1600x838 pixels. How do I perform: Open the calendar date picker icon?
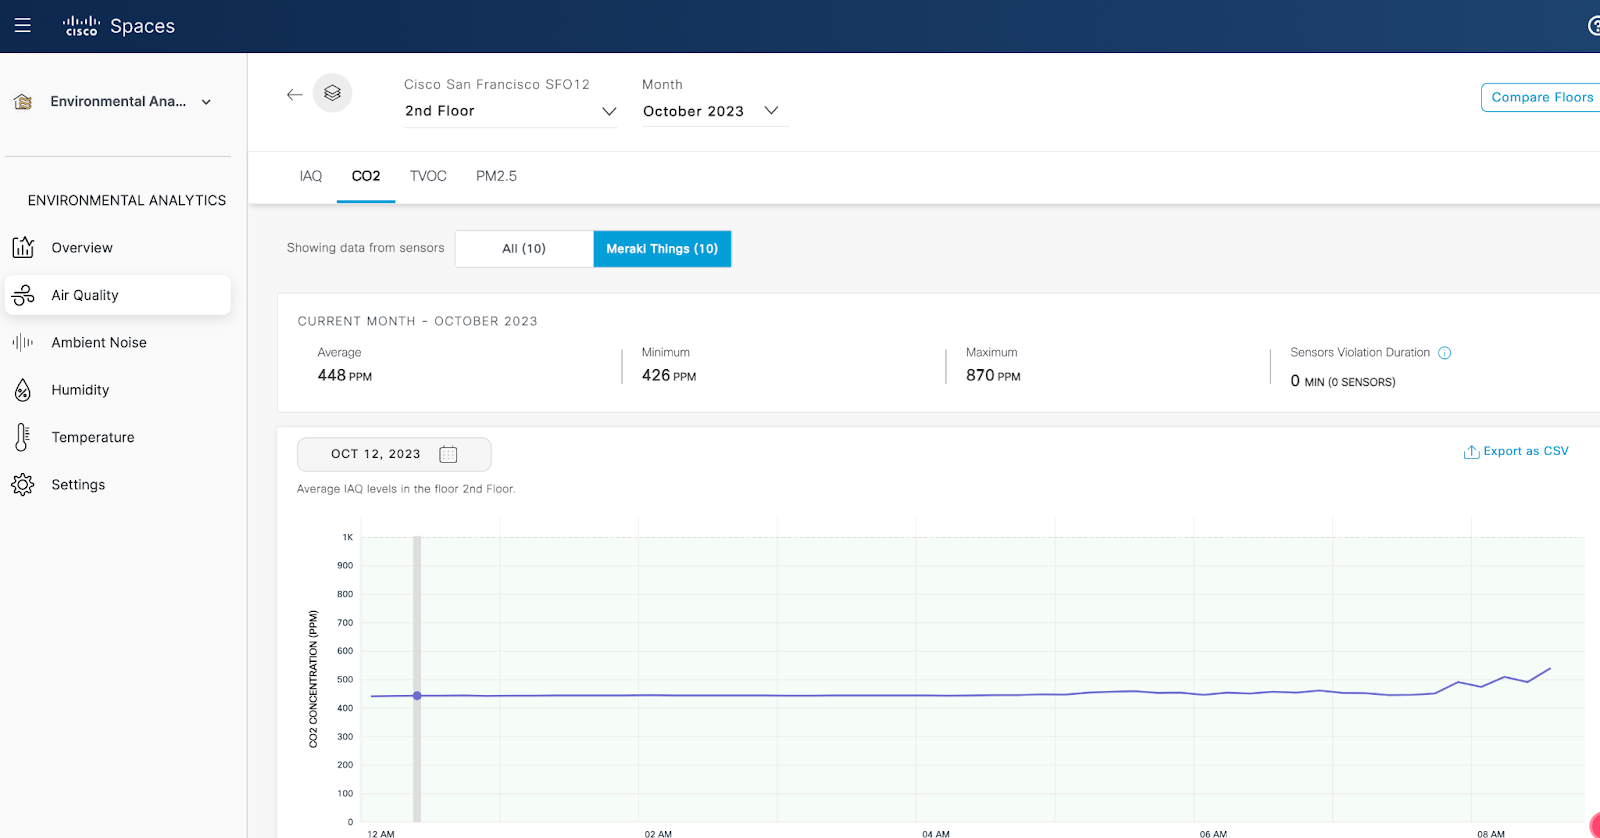[448, 454]
